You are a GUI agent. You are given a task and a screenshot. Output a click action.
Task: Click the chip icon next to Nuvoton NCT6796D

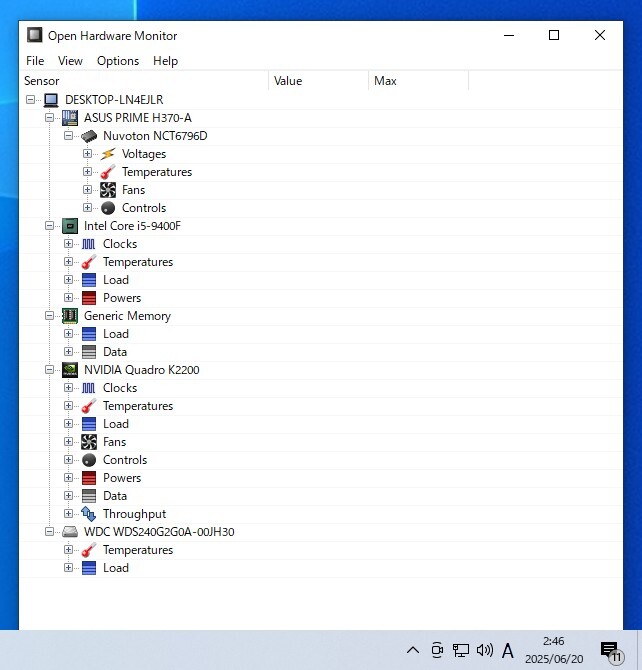click(x=89, y=136)
